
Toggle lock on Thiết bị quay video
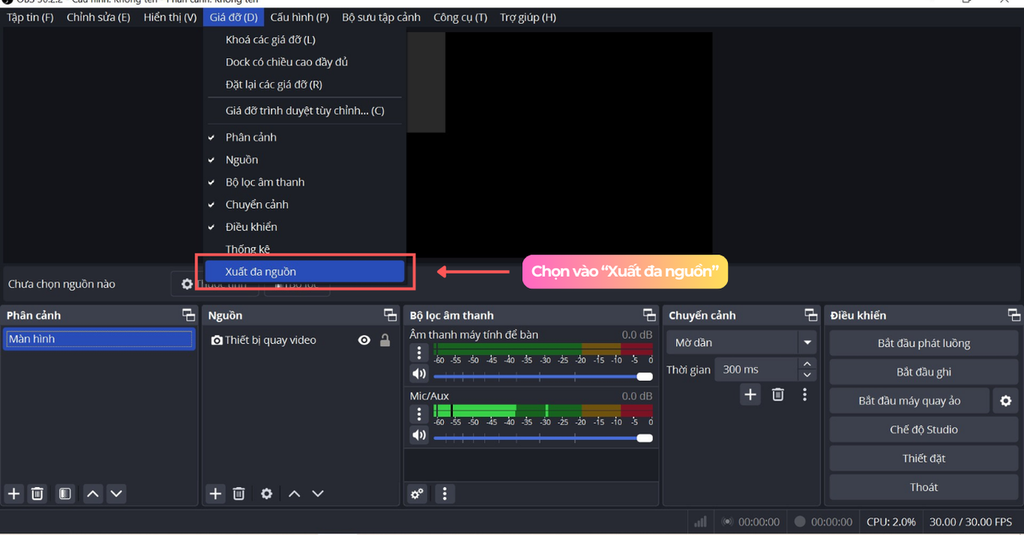pos(385,340)
